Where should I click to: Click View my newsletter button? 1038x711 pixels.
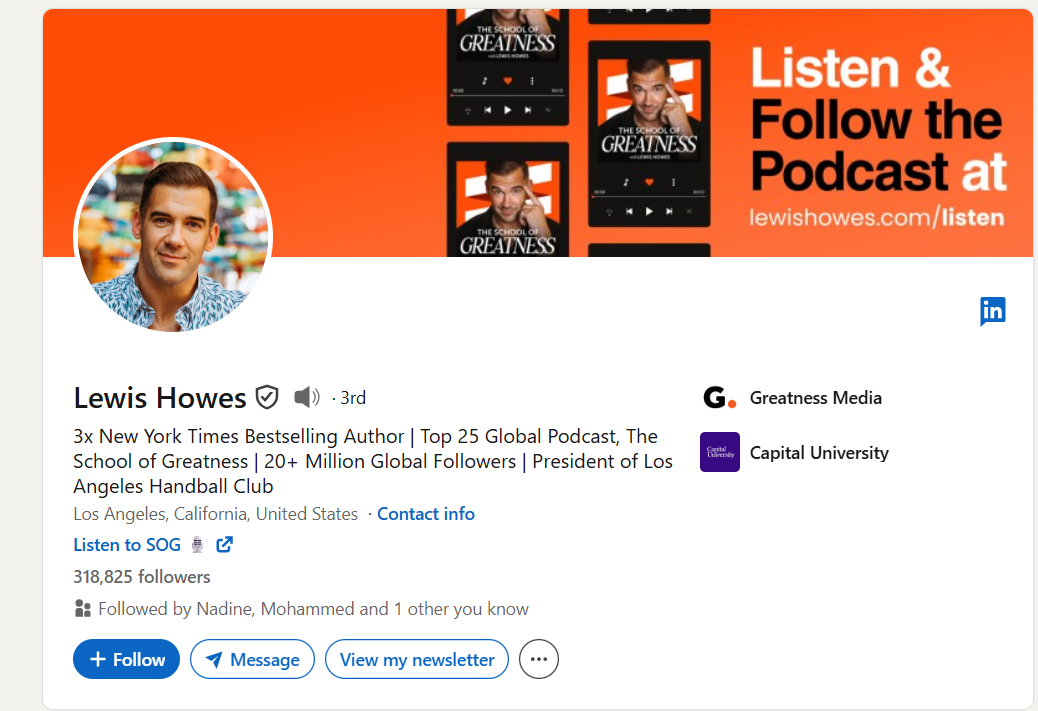point(417,659)
